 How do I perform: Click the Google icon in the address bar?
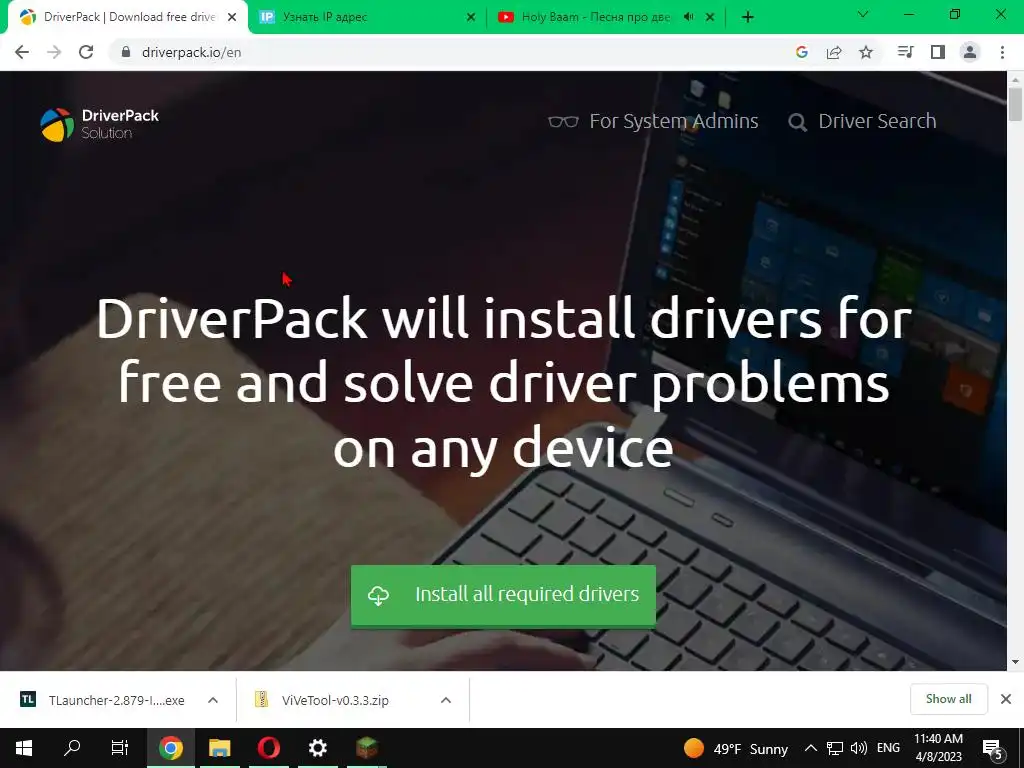[802, 52]
